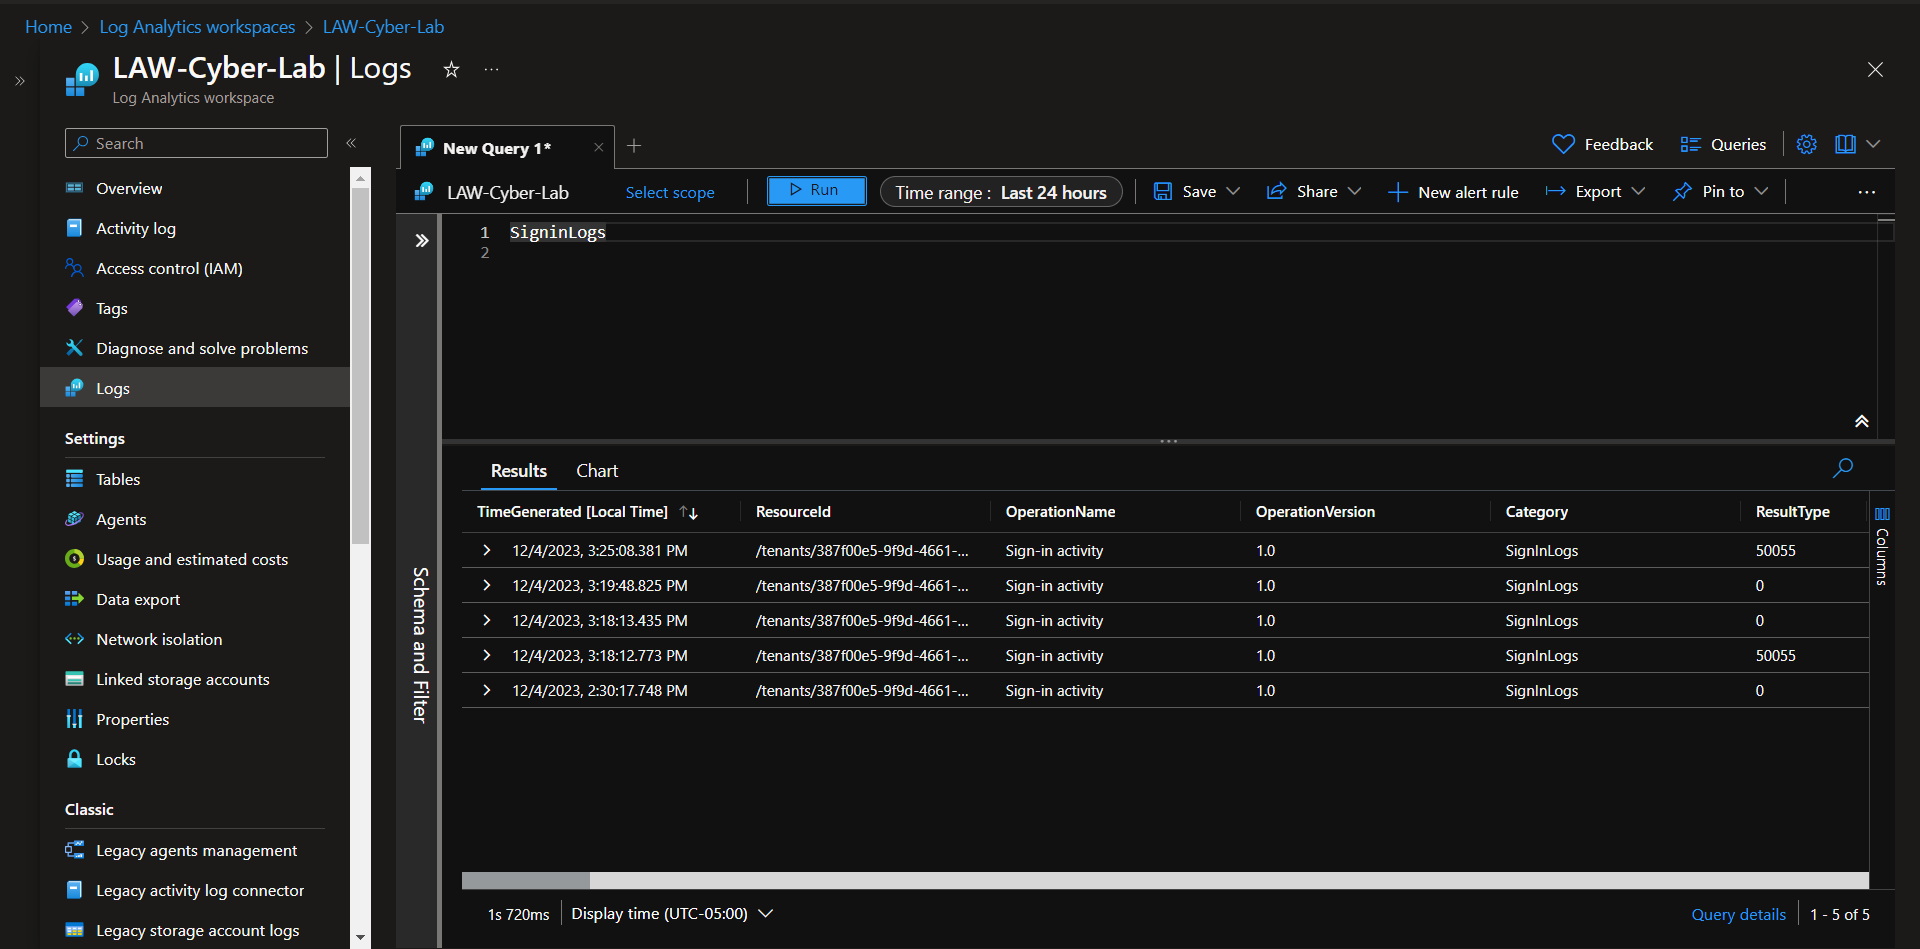Image resolution: width=1920 pixels, height=949 pixels.
Task: Switch to the Results tab
Action: 518,470
